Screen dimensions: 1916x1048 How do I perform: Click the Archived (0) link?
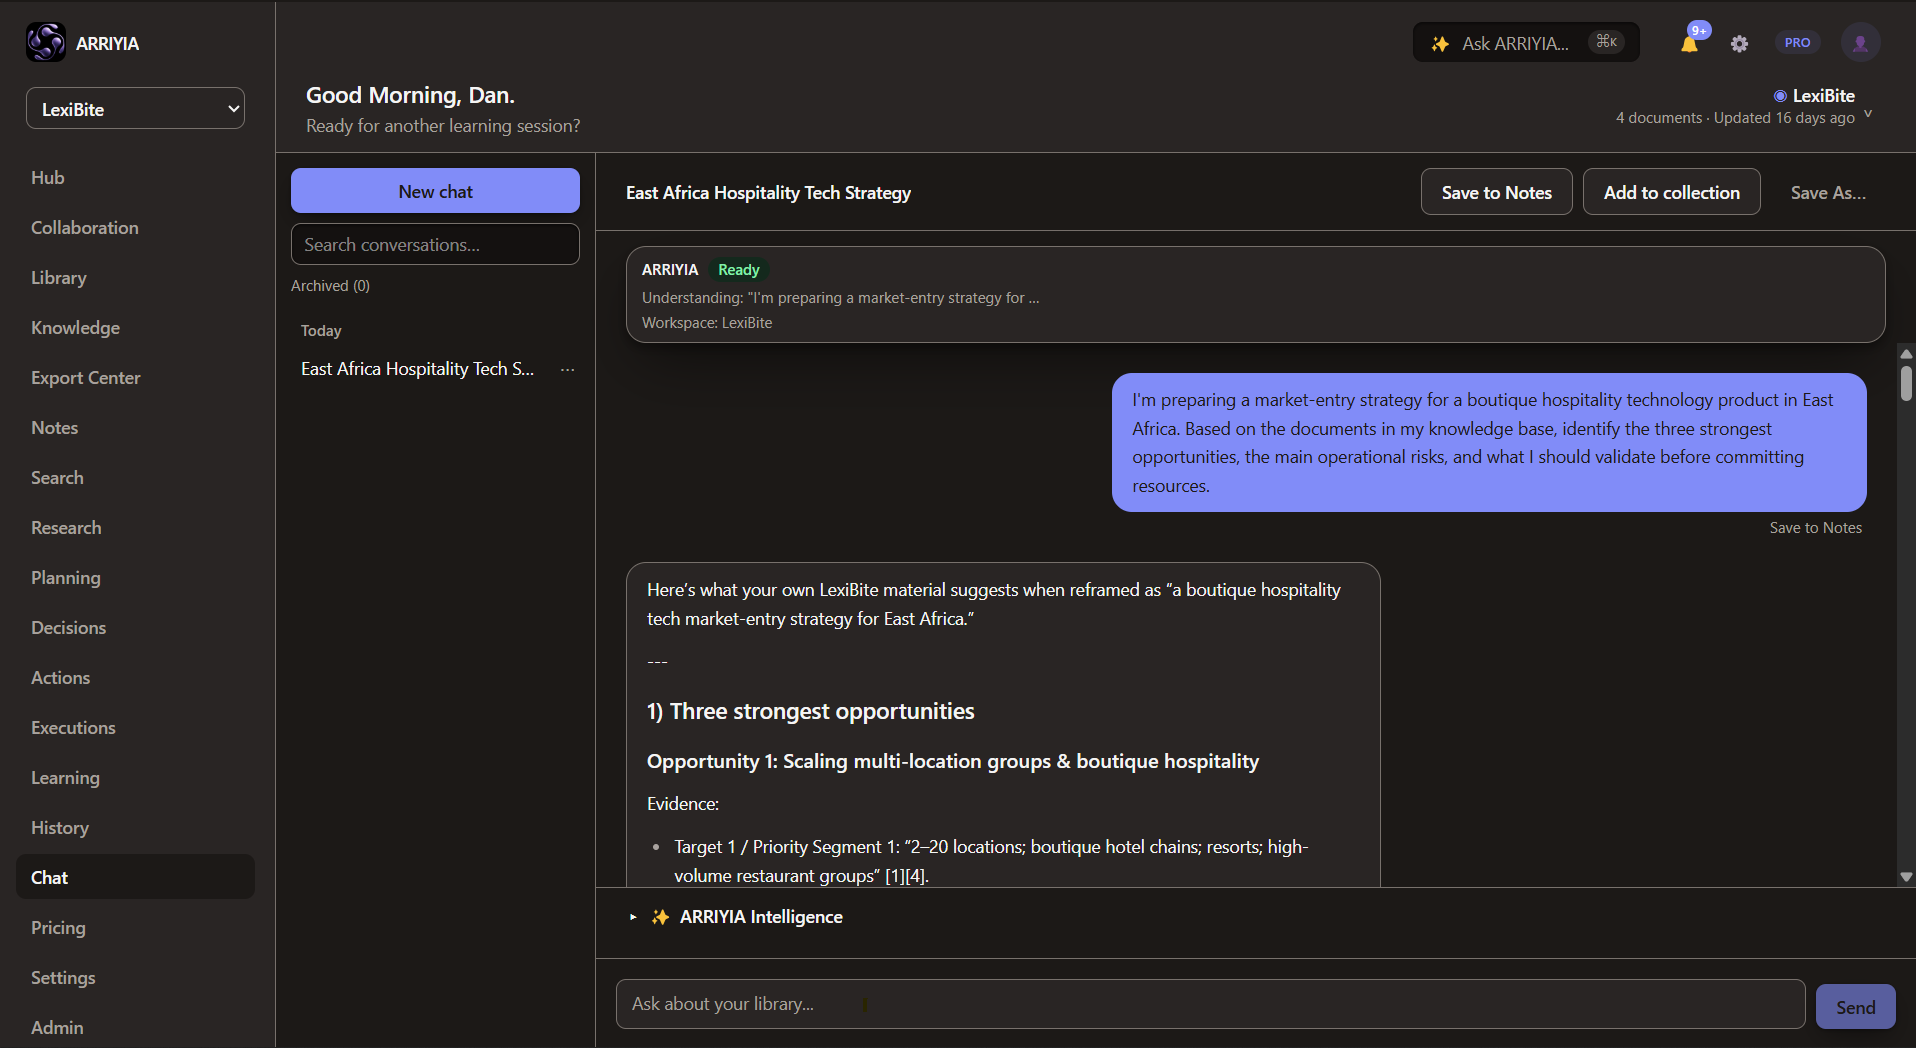tap(330, 286)
